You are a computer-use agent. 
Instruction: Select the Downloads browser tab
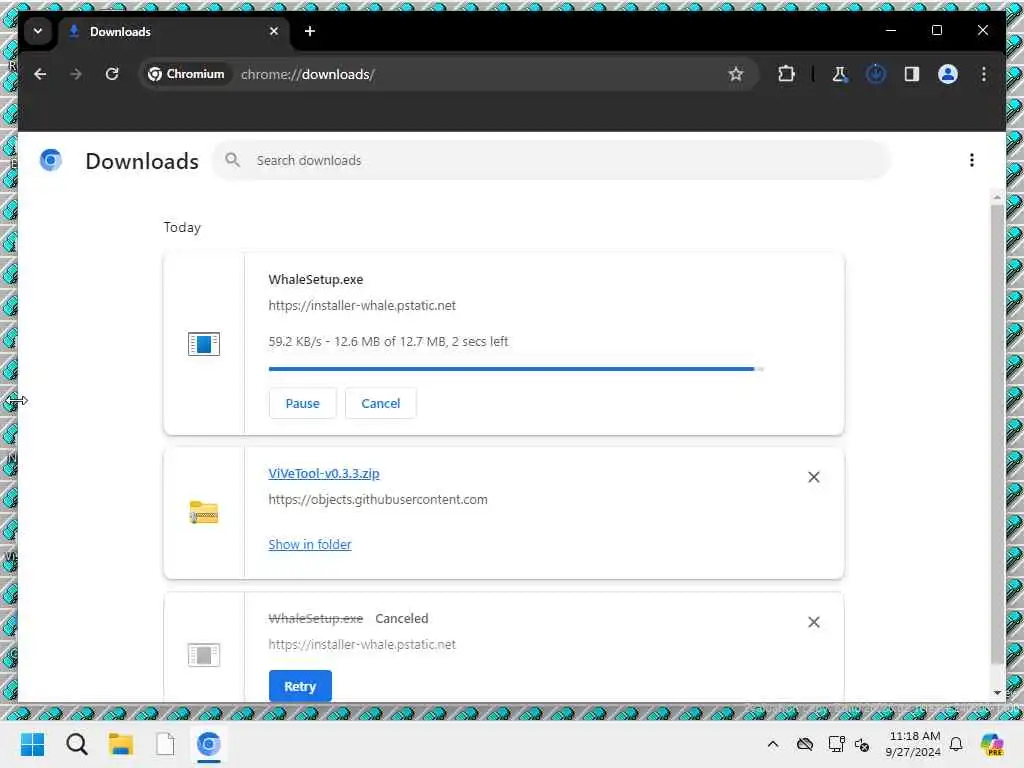(x=175, y=31)
